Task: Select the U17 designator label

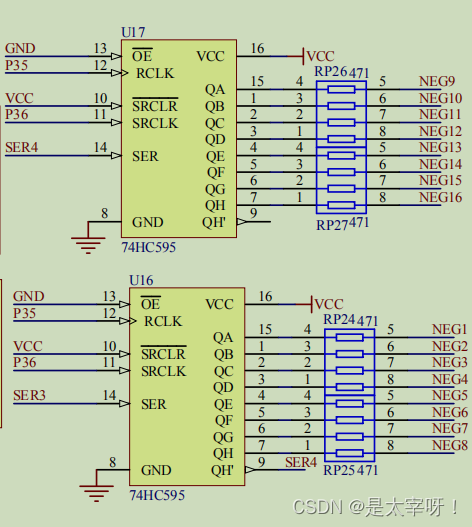Action: coord(133,33)
